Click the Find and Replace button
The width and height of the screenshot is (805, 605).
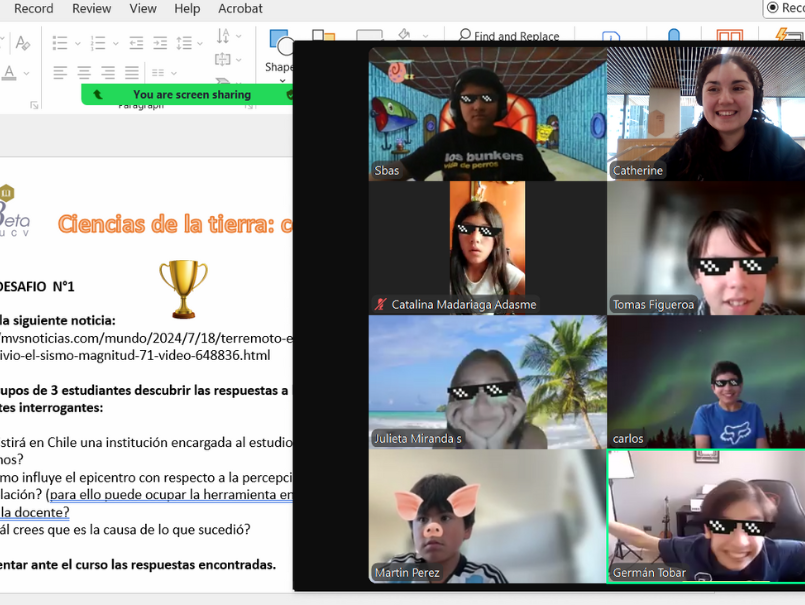[x=508, y=36]
